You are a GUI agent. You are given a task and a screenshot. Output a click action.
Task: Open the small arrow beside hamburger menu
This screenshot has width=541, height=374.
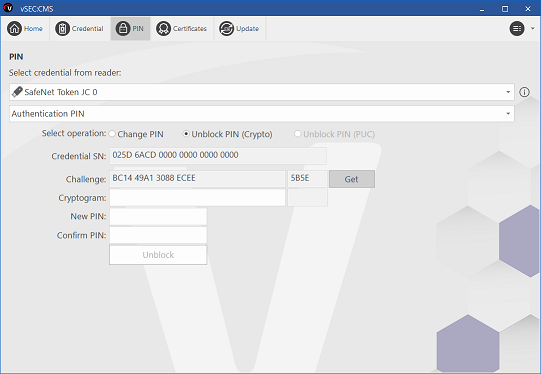[533, 29]
